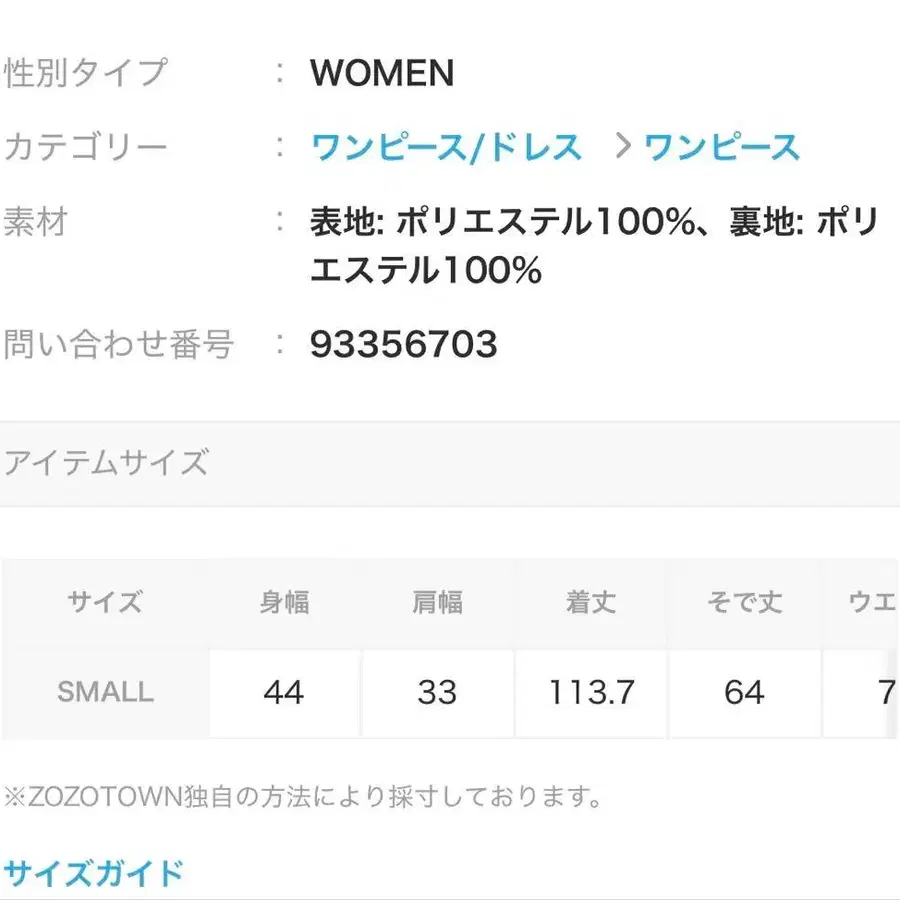Click the アイテムサイズ section heading

click(107, 462)
